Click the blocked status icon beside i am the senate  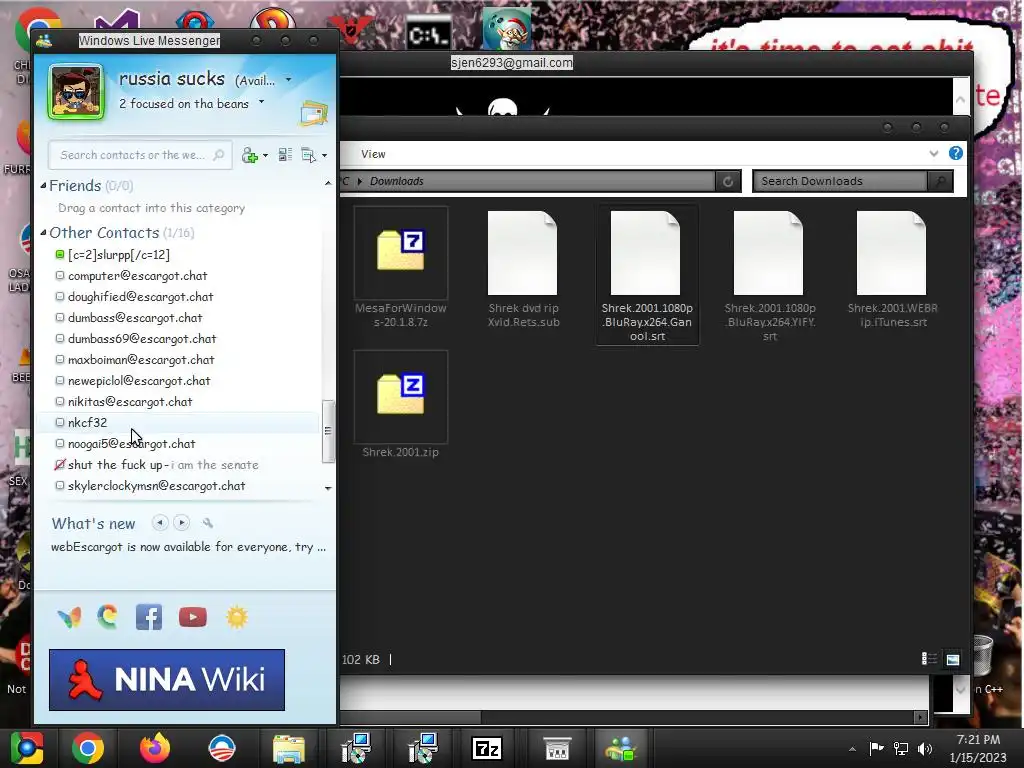[x=59, y=464]
